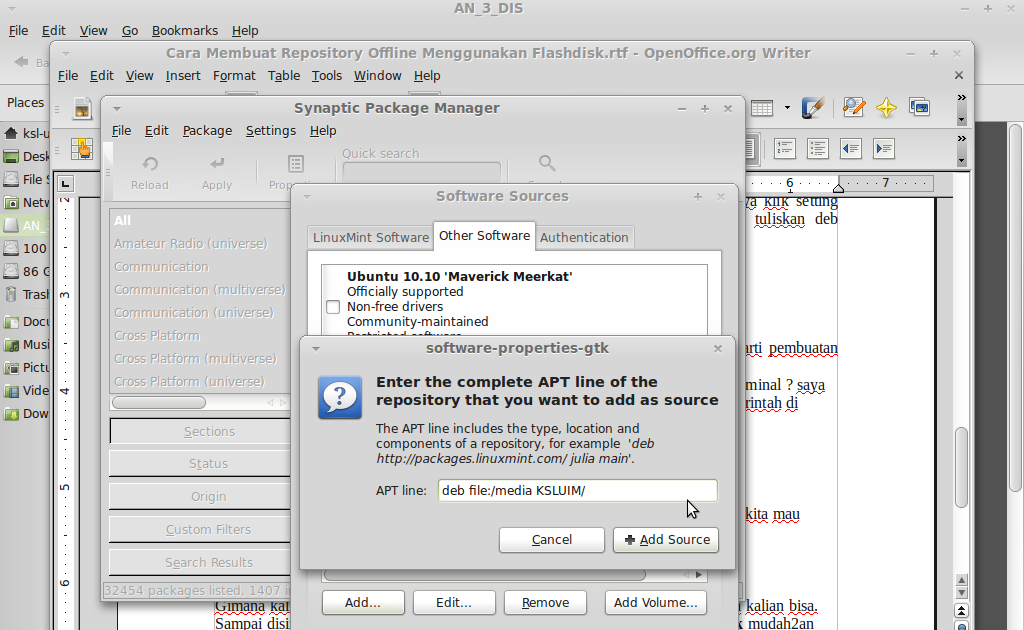
Task: Click the Edit... button in Software Sources
Action: point(454,603)
